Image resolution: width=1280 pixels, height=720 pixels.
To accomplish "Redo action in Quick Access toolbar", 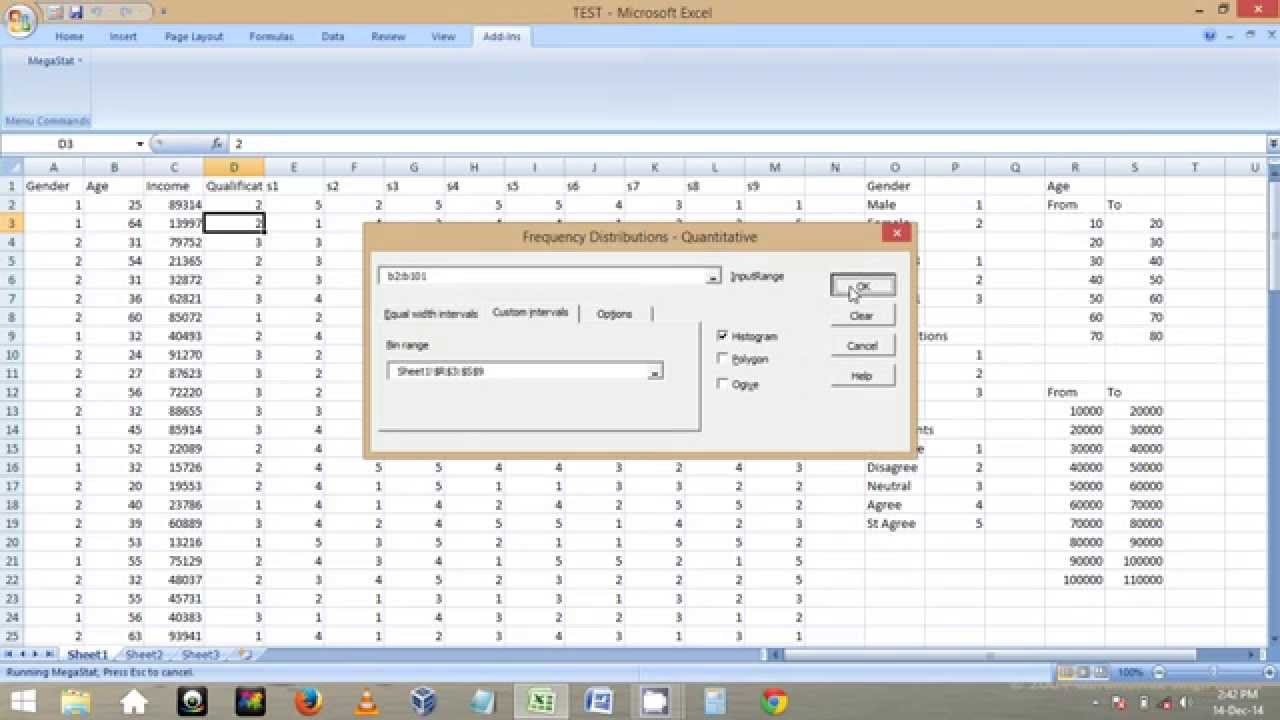I will coord(127,12).
